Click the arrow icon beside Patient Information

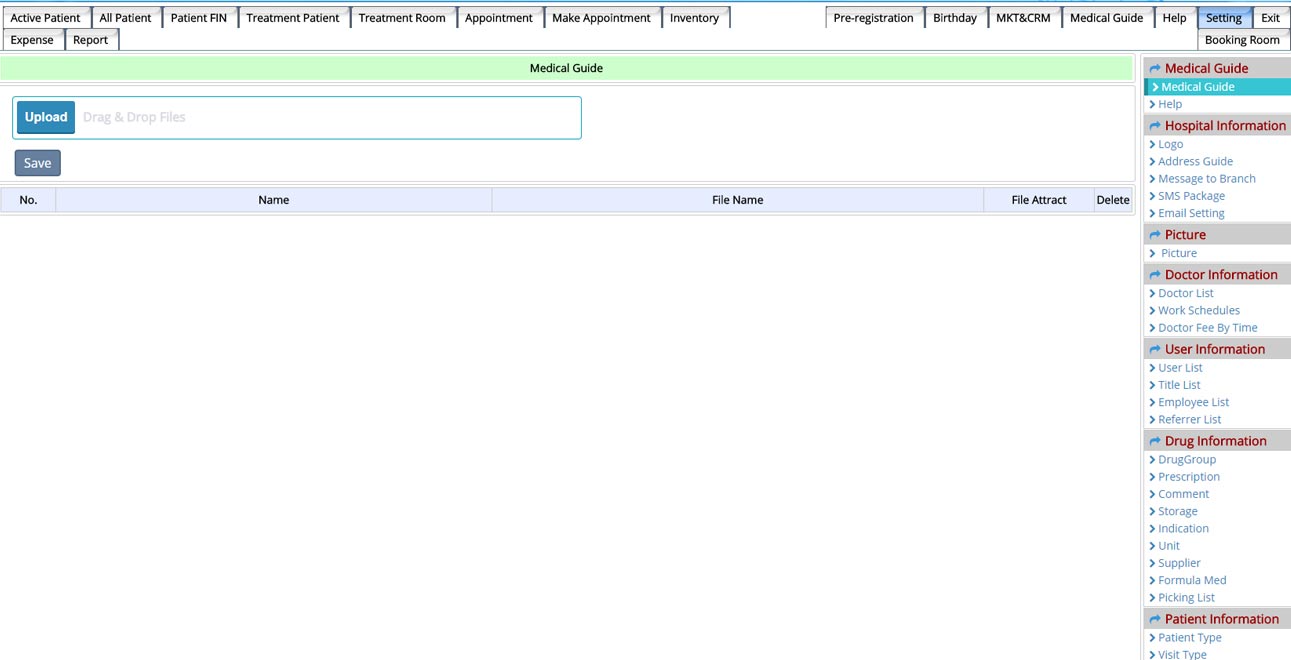click(x=1155, y=620)
